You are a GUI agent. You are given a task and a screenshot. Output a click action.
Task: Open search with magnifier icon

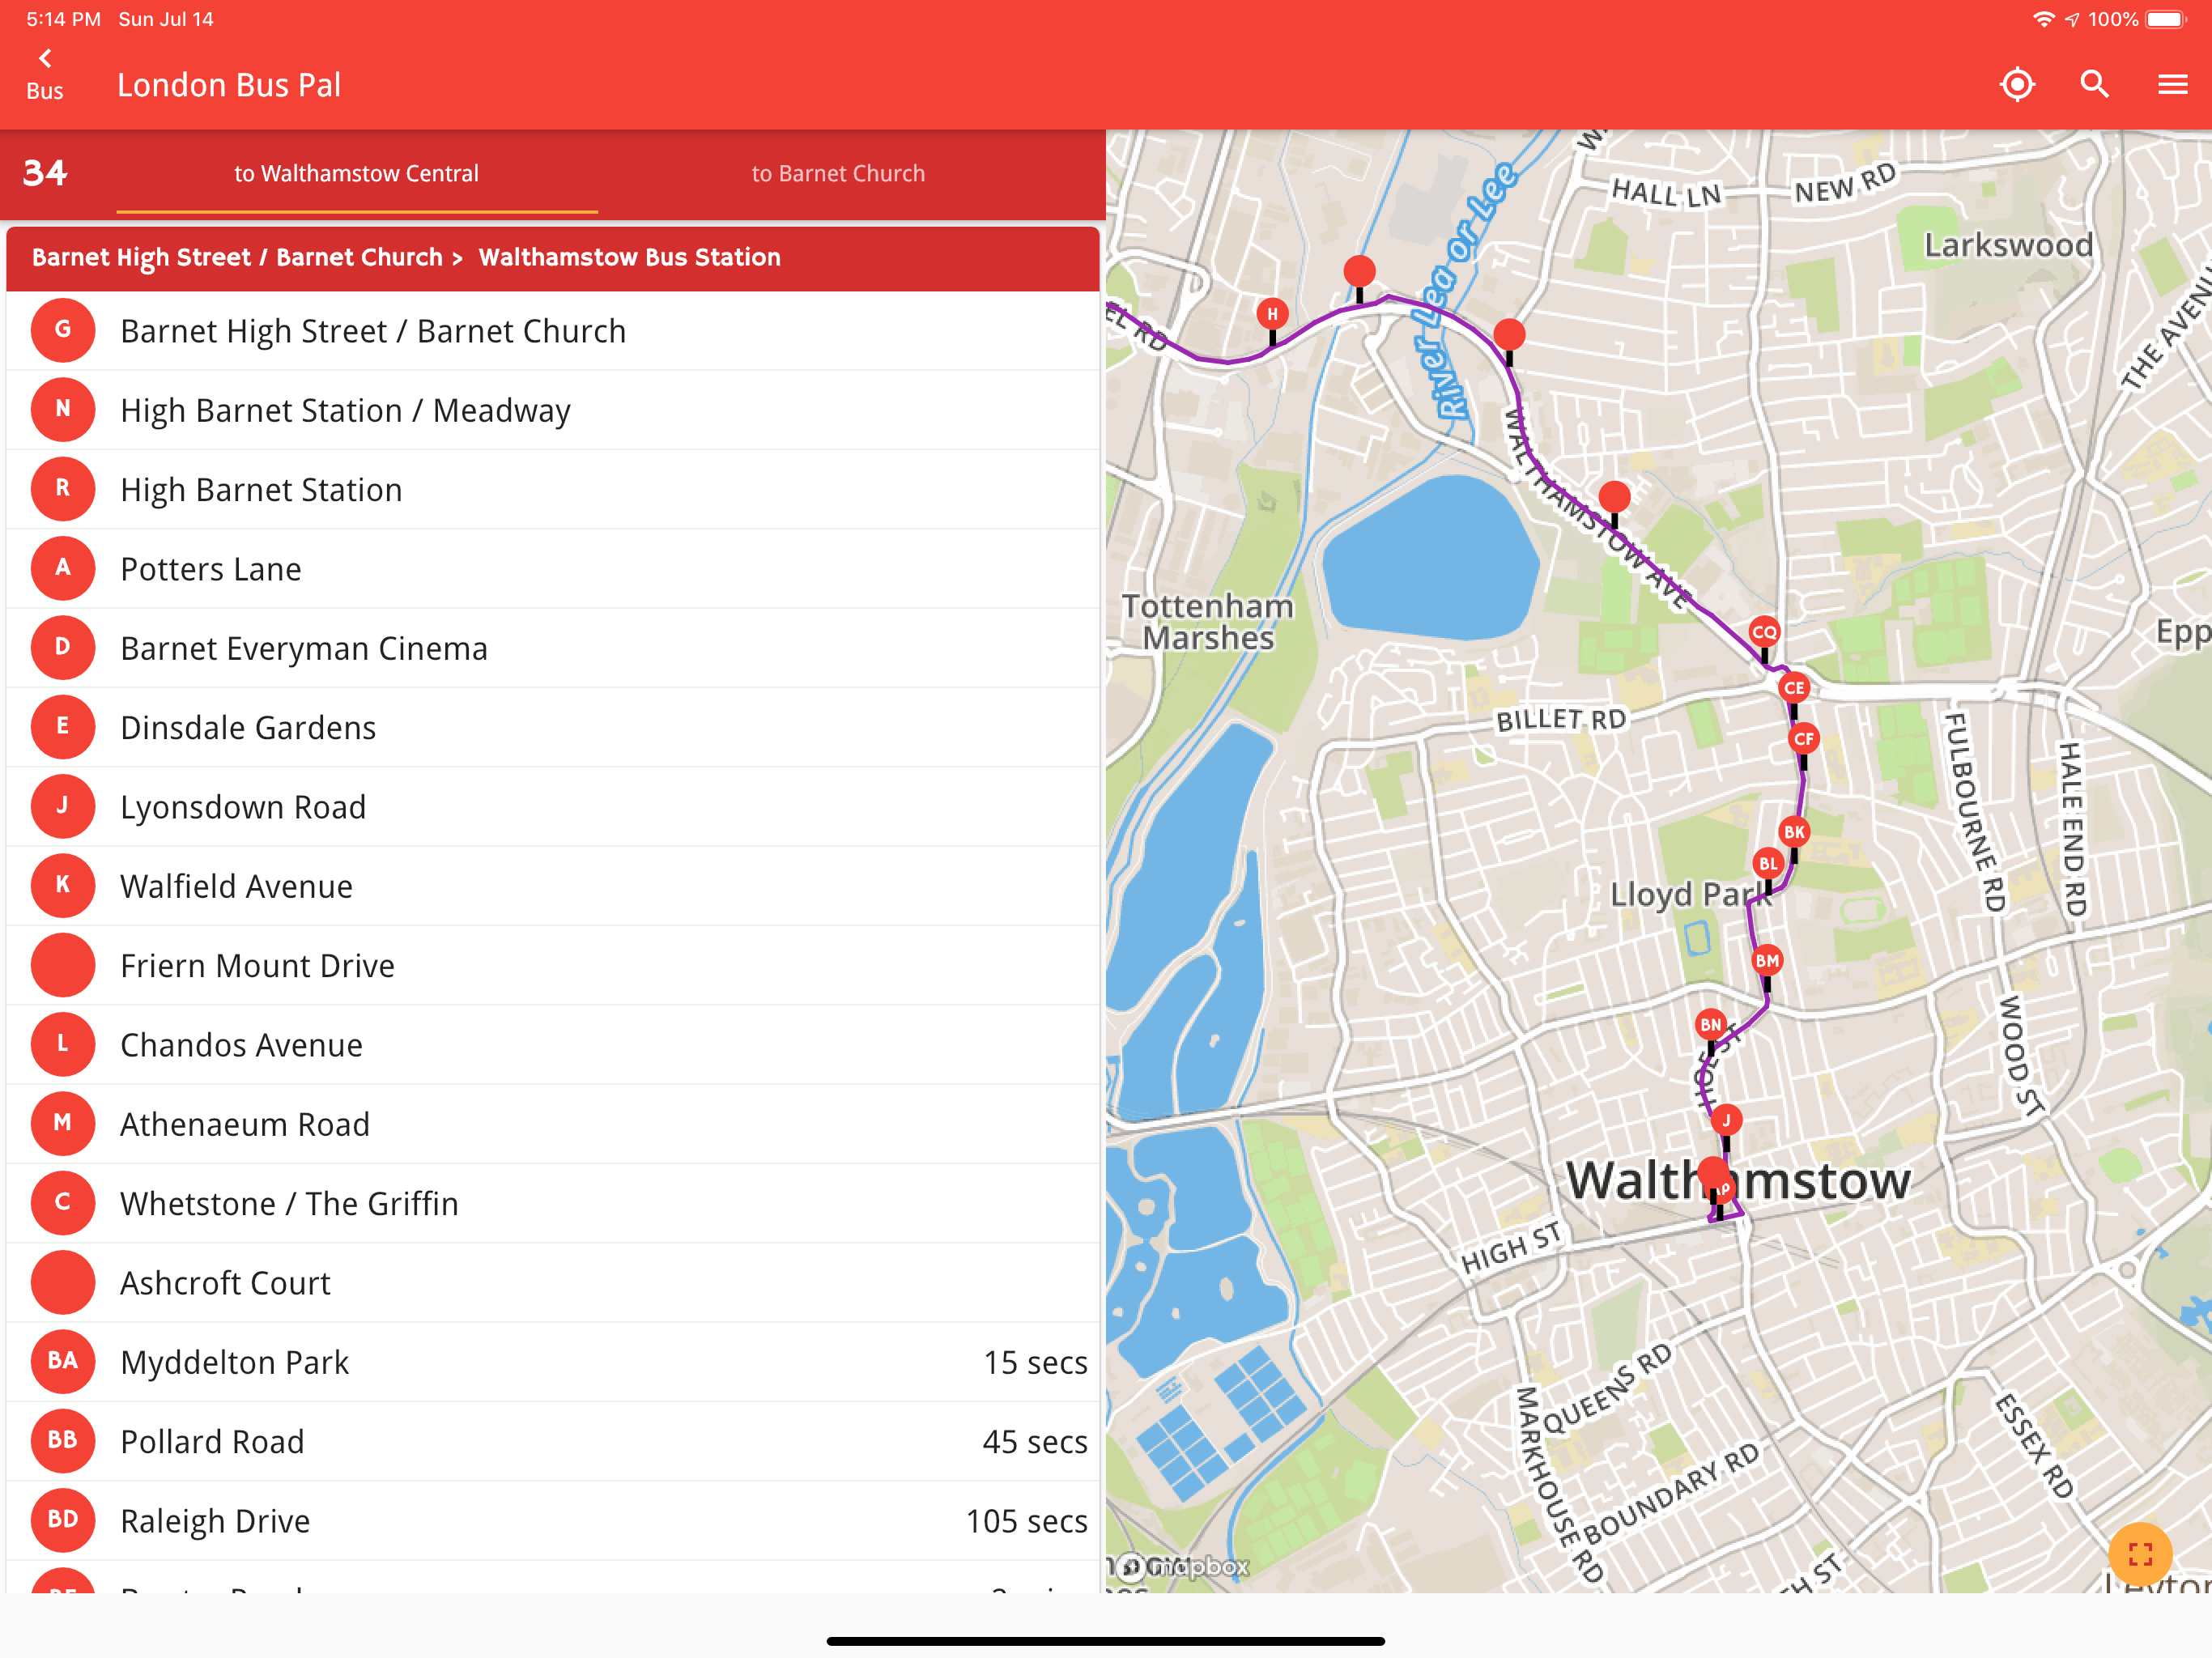(2094, 85)
